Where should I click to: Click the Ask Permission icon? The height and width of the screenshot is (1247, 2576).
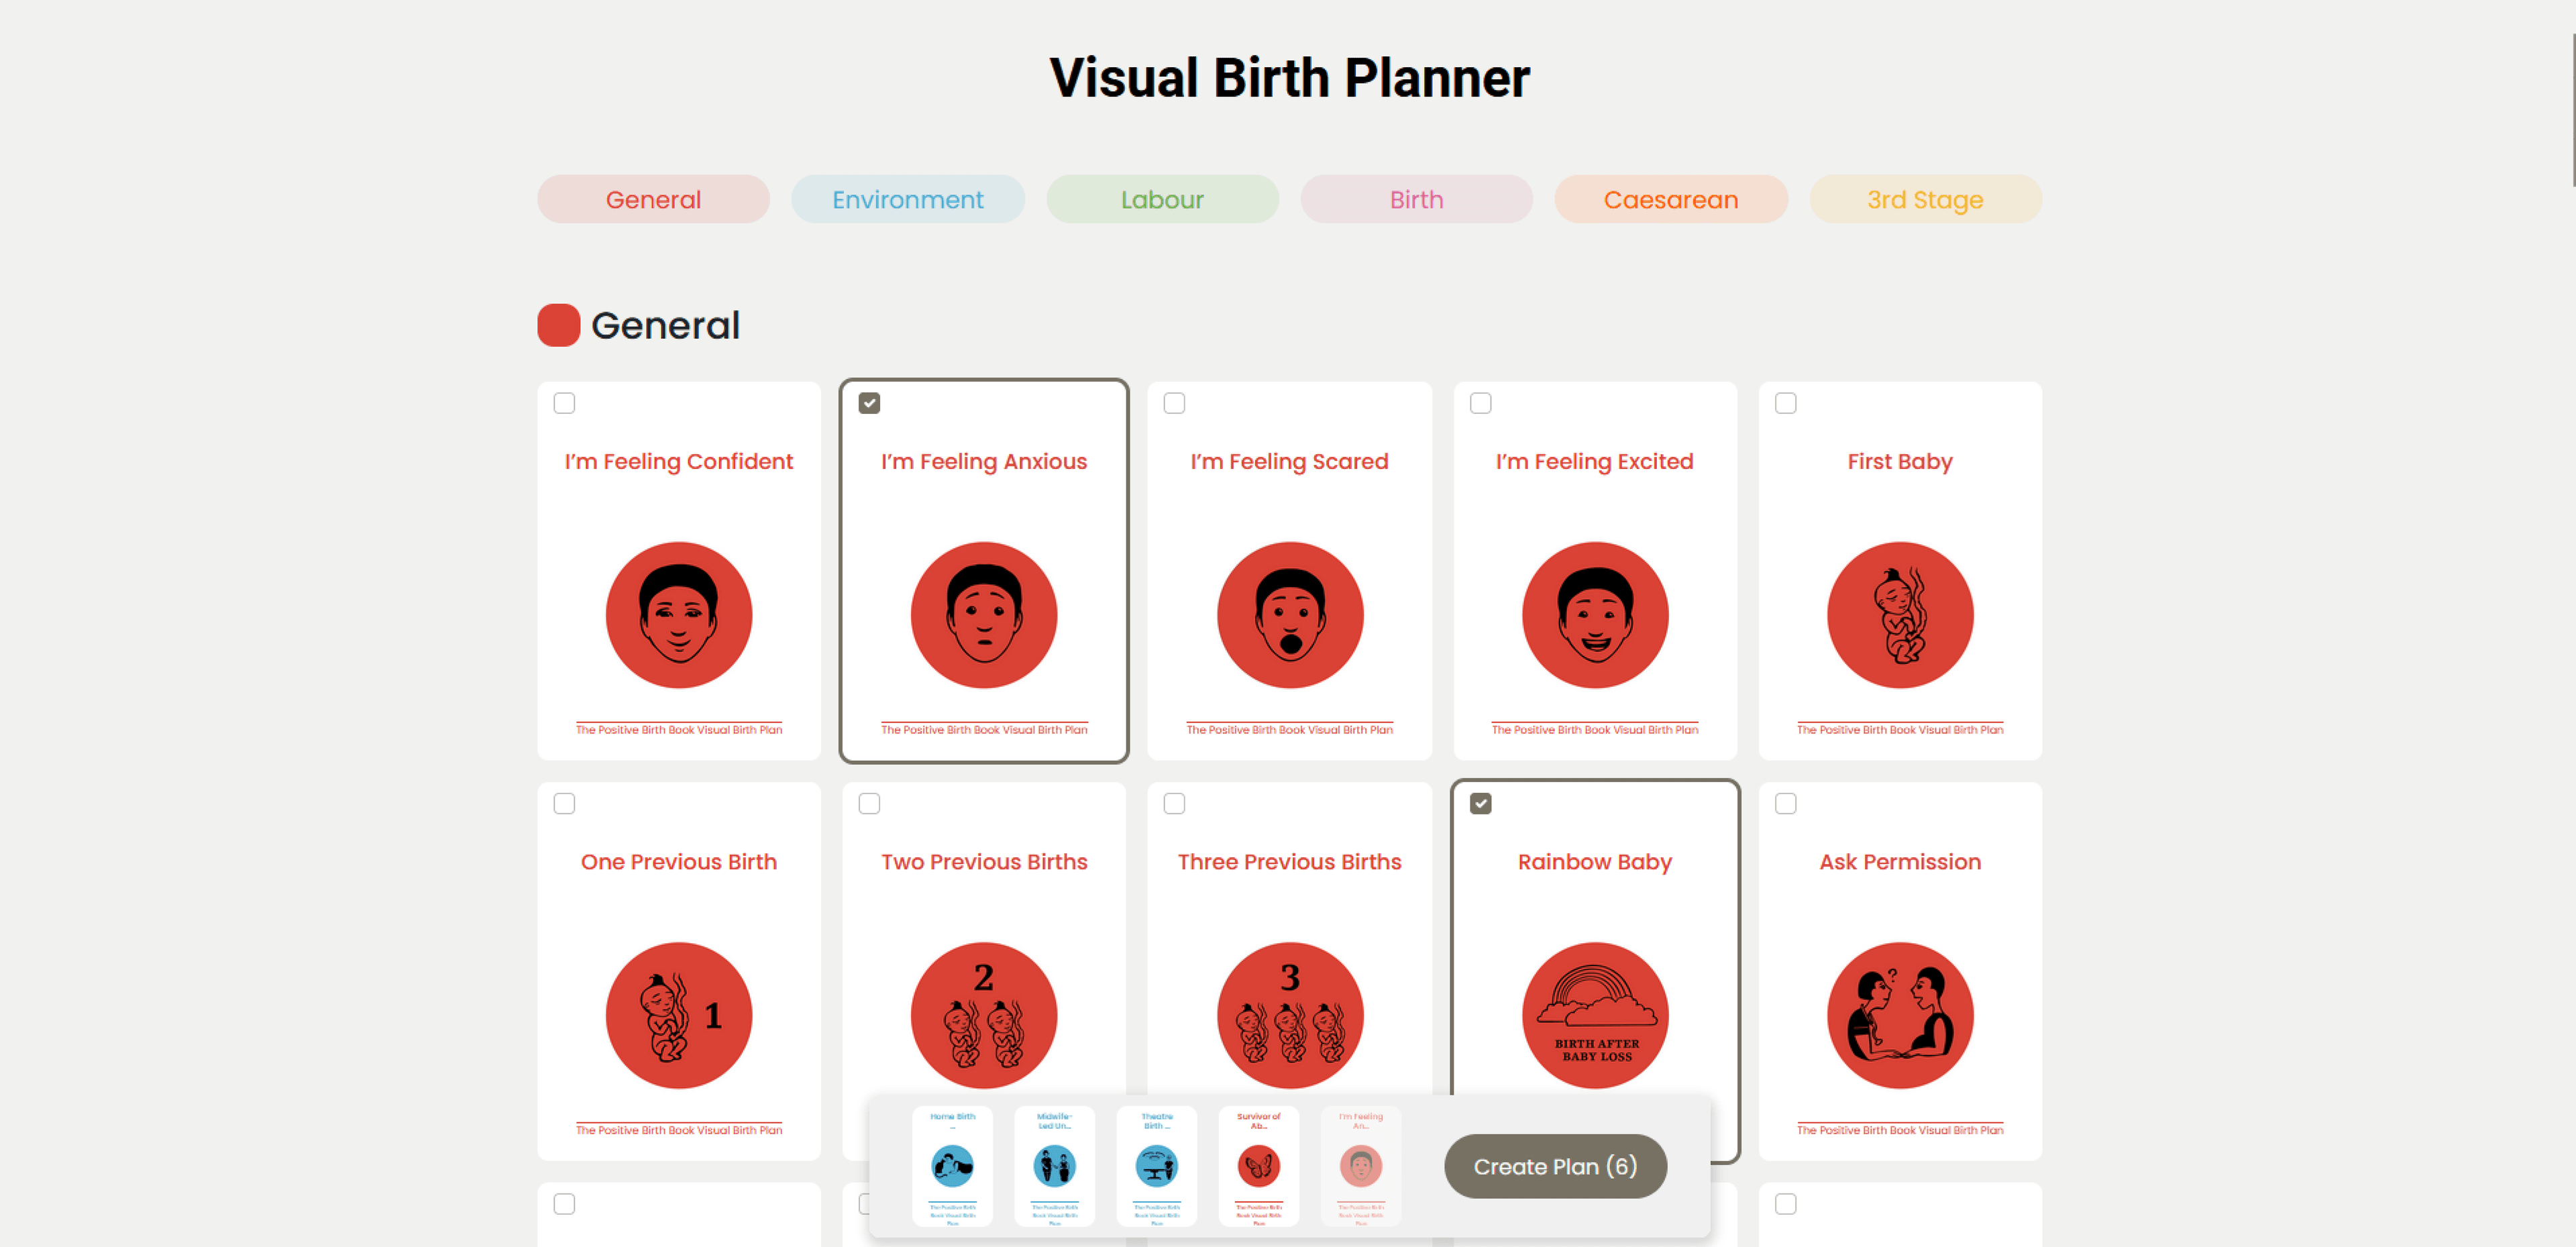click(x=1899, y=1015)
